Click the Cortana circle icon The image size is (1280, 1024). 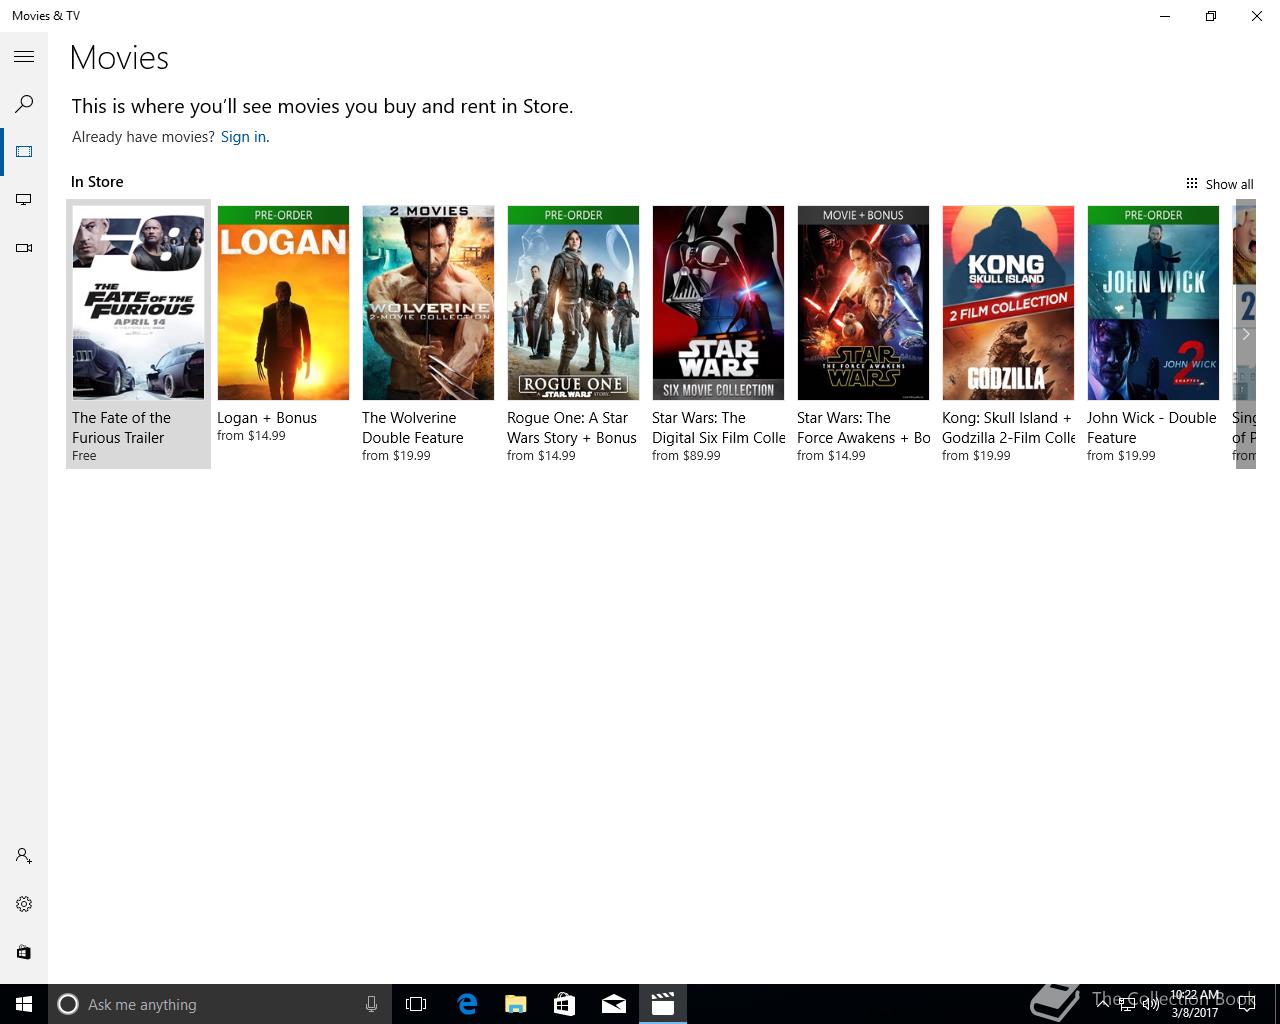pyautogui.click(x=68, y=1004)
